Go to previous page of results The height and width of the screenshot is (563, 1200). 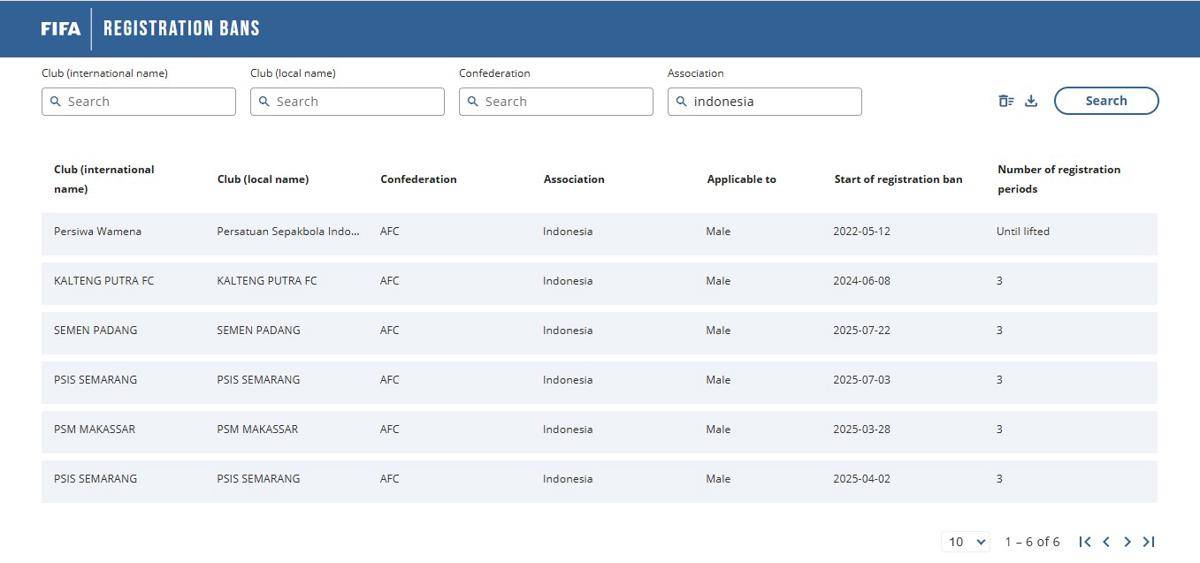(1106, 542)
